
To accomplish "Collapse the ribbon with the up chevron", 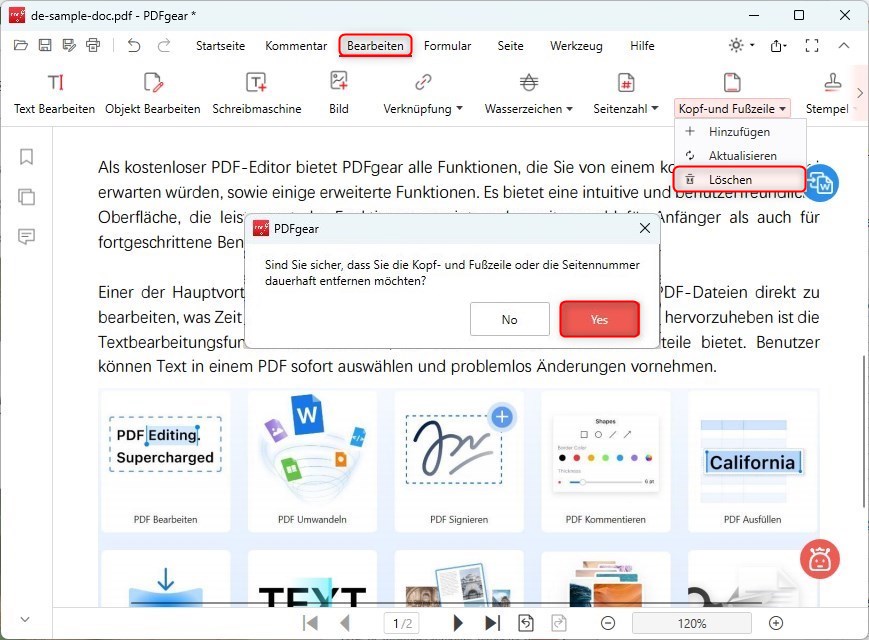I will tap(844, 45).
